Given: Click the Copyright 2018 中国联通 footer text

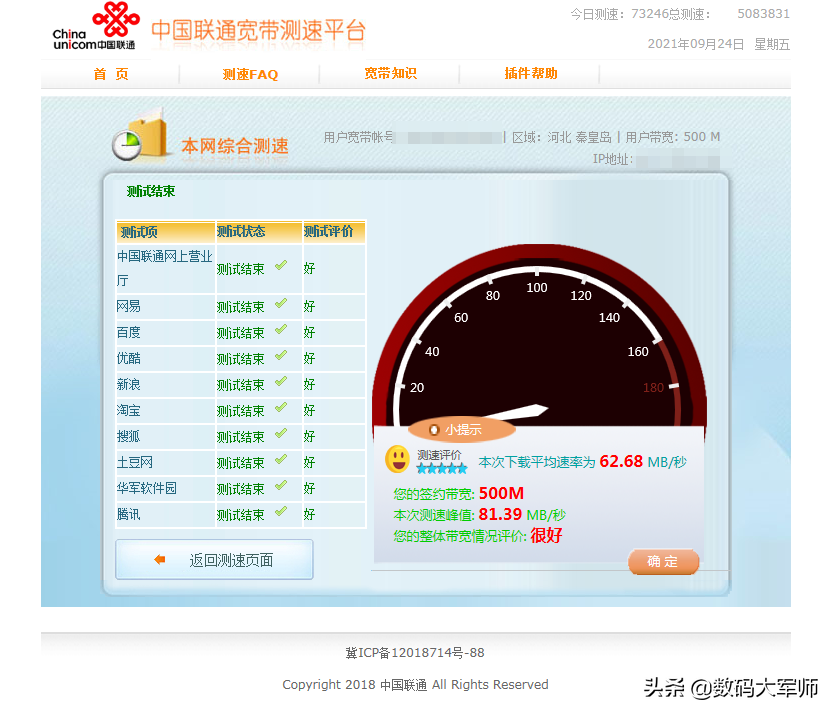Looking at the screenshot, I should click(x=415, y=684).
